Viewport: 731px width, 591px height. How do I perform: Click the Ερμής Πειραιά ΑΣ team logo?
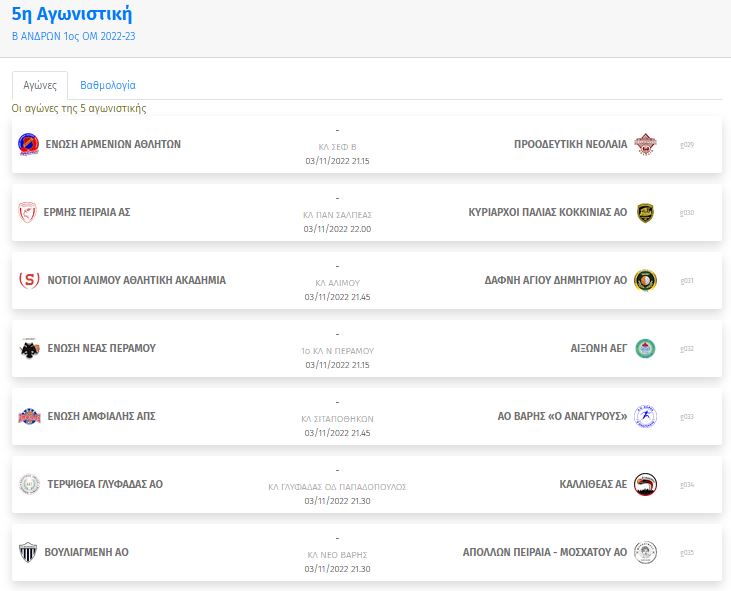pyautogui.click(x=28, y=212)
